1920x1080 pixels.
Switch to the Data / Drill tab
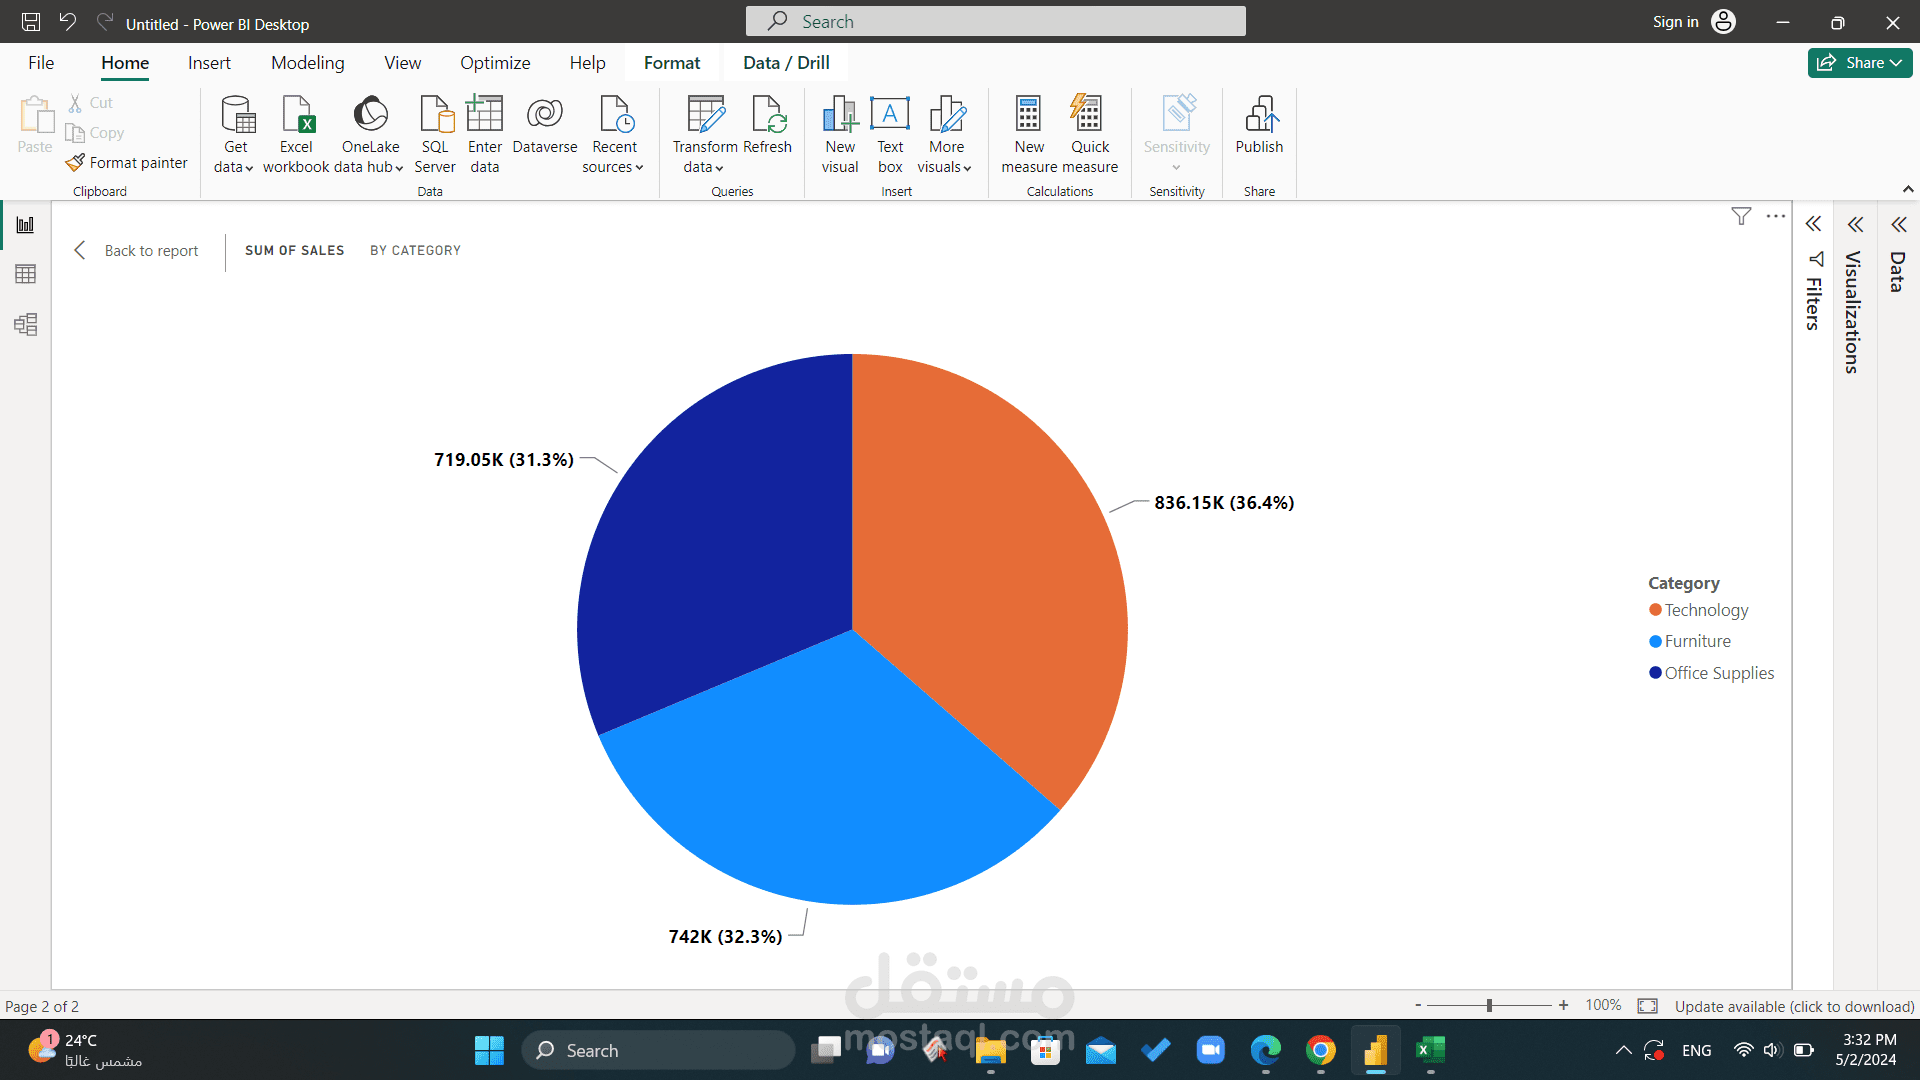point(786,63)
